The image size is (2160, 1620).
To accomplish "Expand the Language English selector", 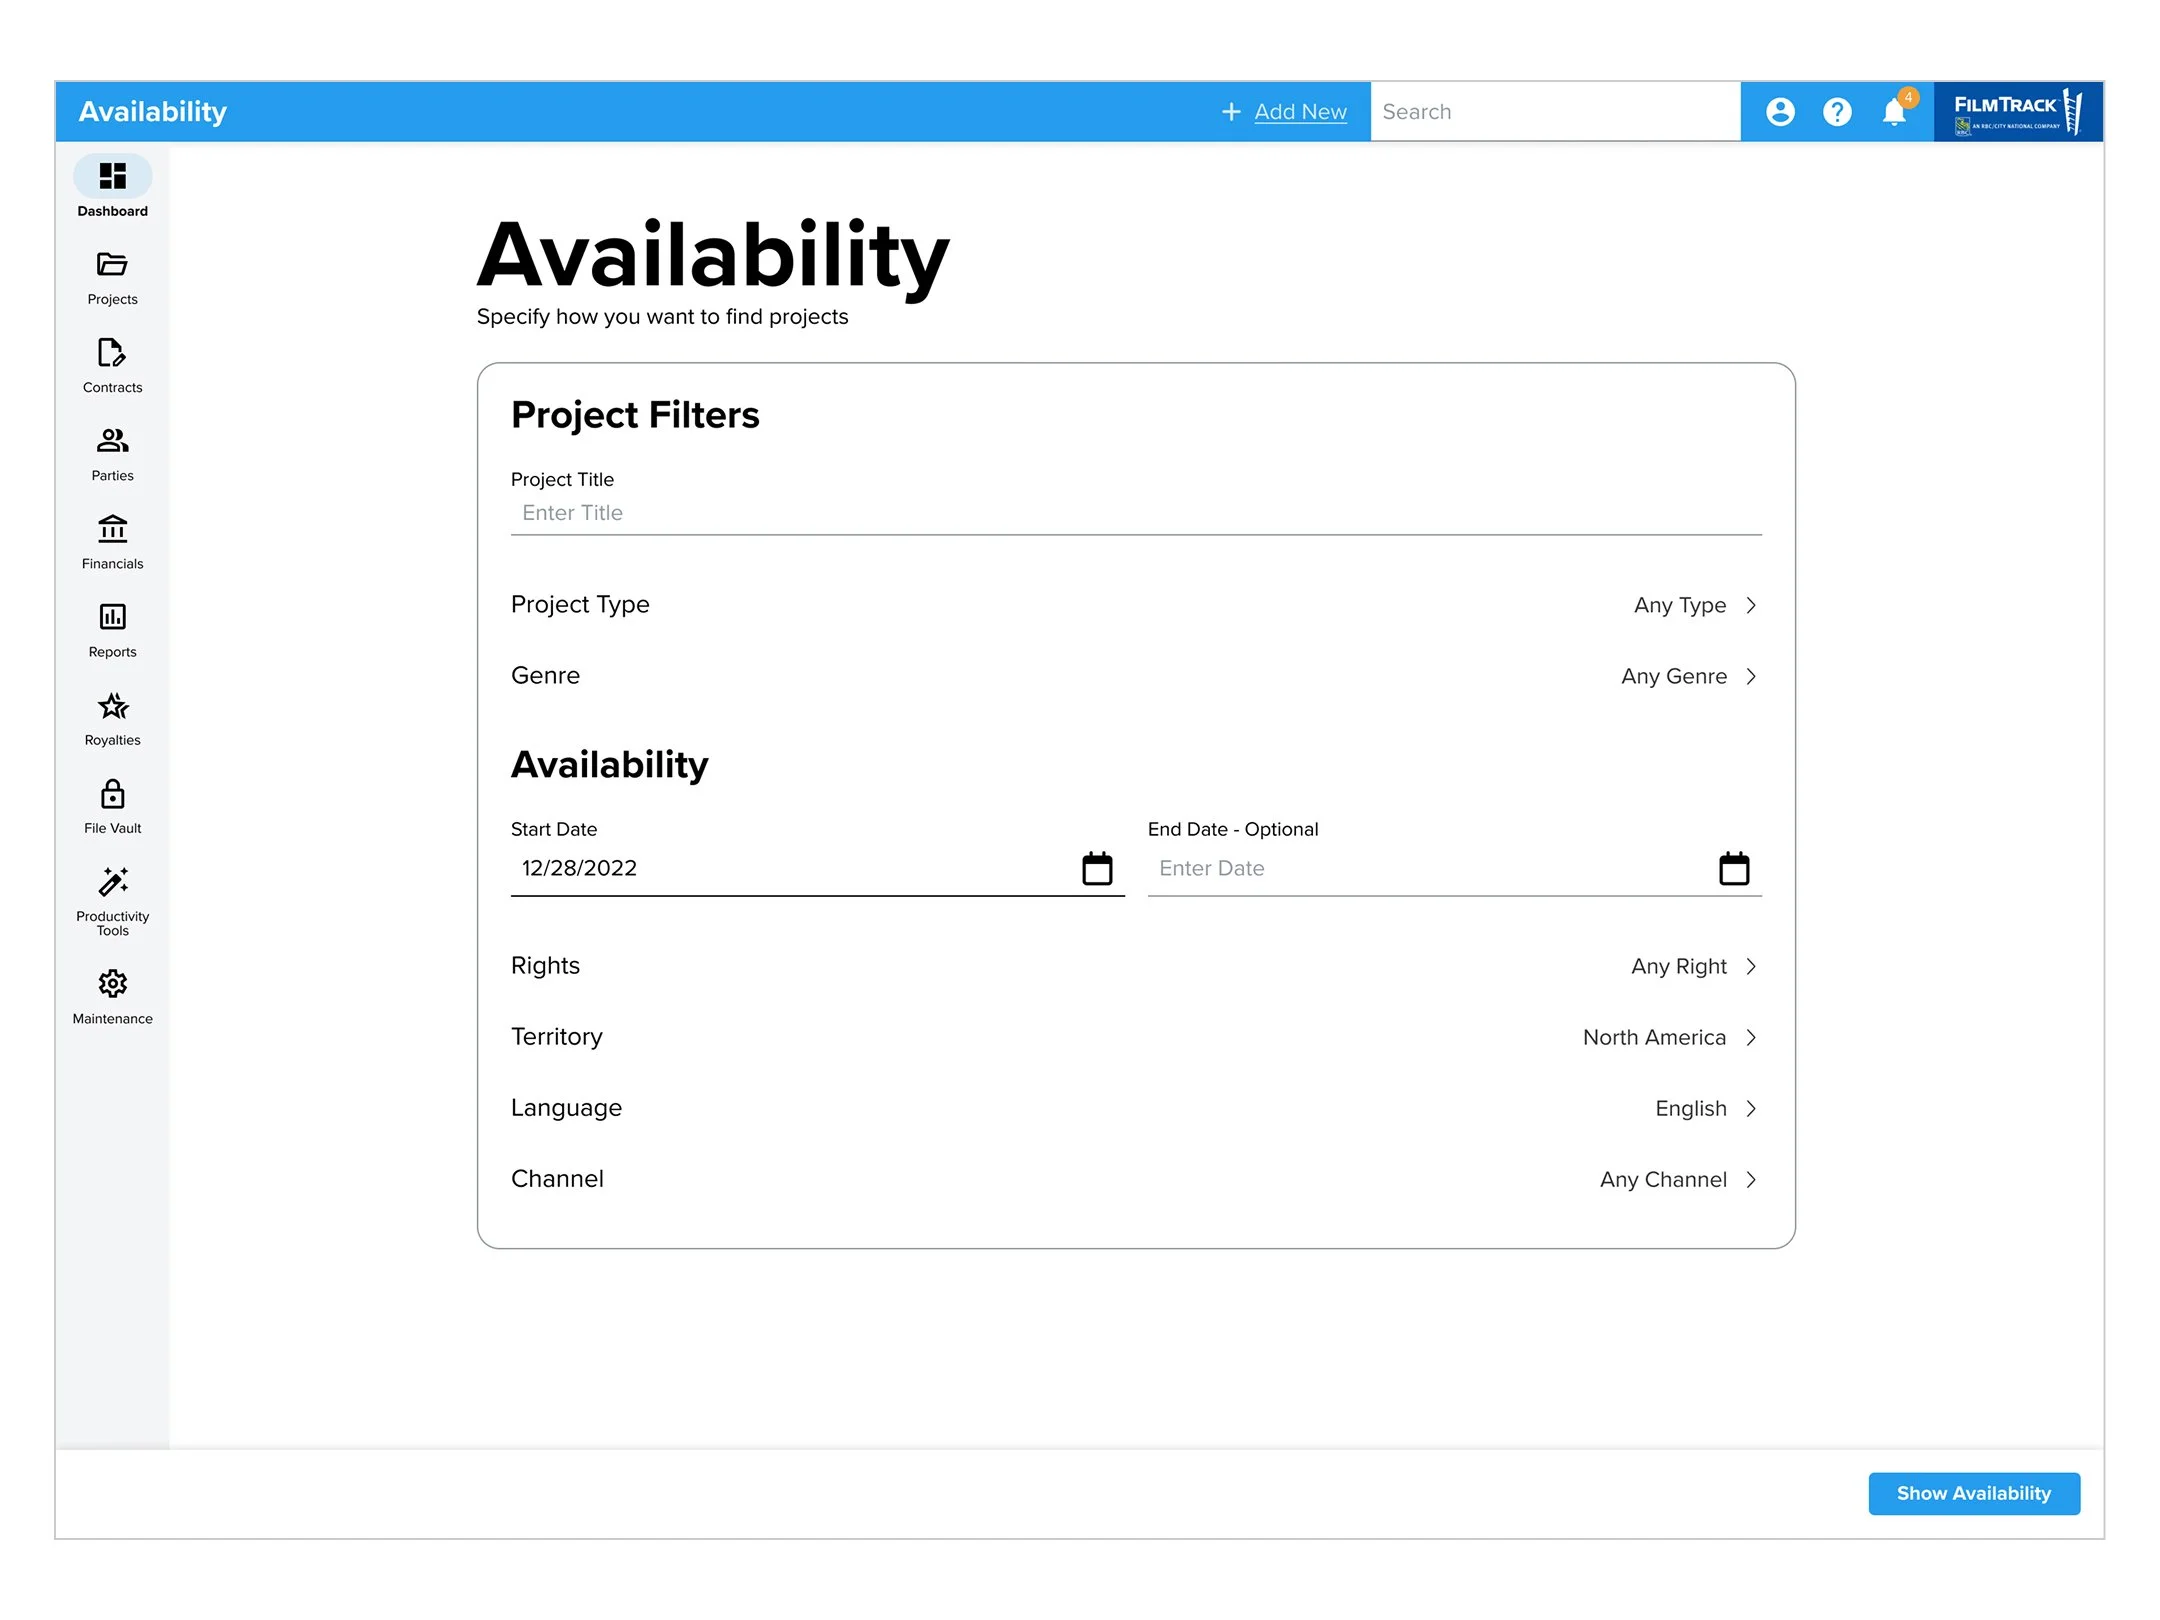I will pos(1705,1108).
